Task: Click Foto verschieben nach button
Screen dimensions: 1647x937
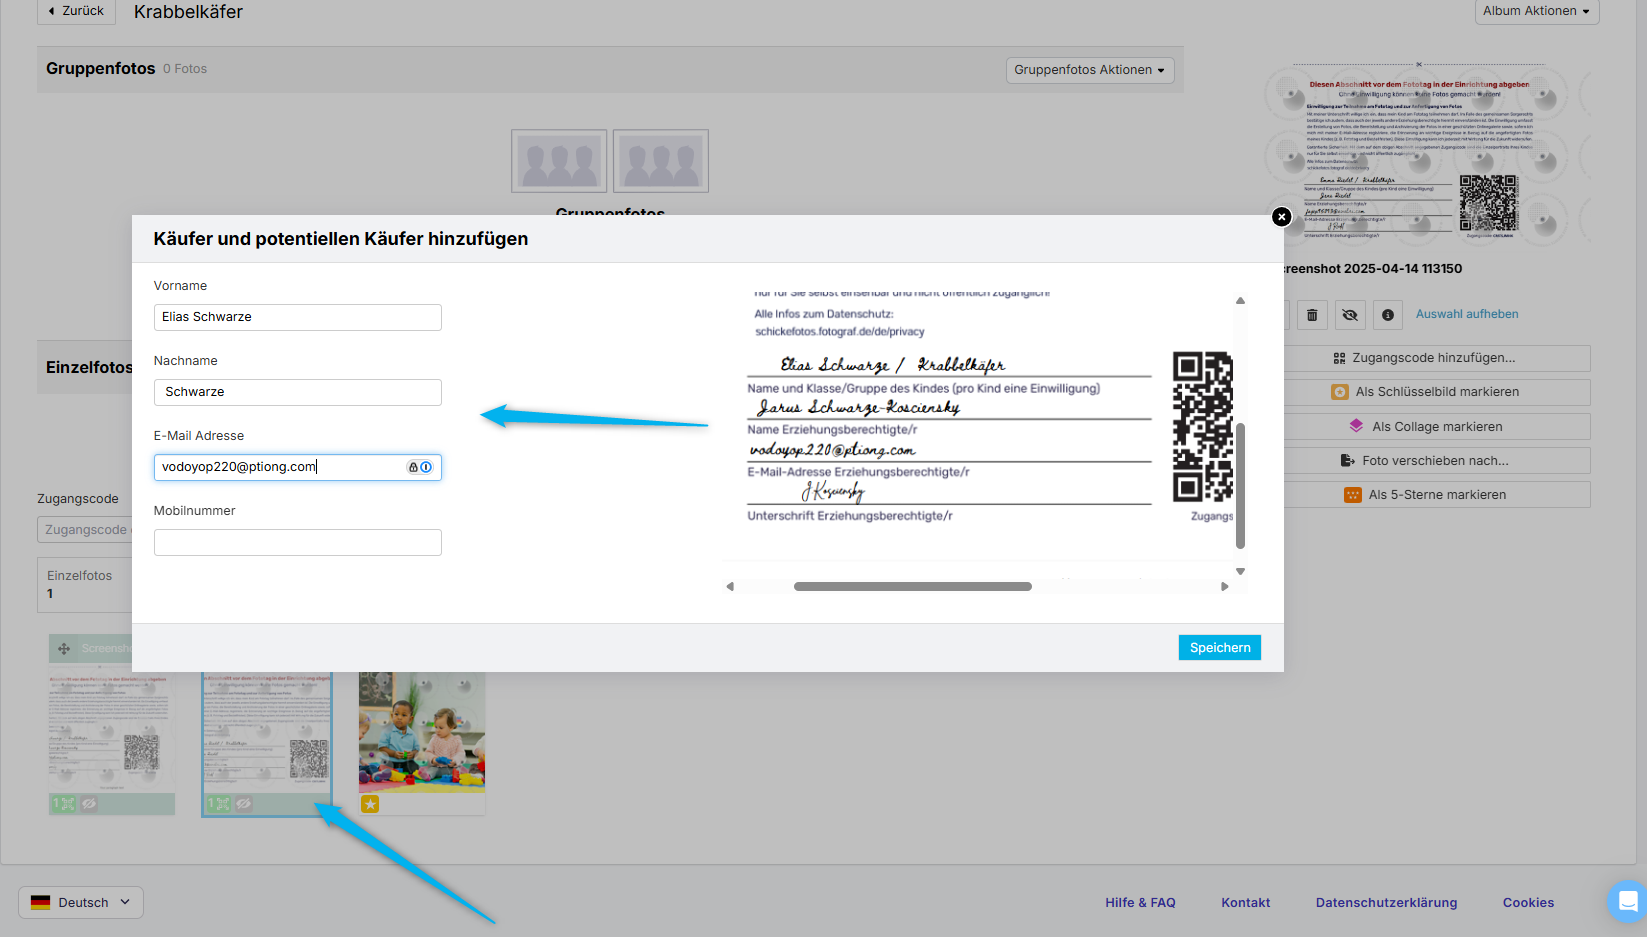Action: tap(1437, 461)
